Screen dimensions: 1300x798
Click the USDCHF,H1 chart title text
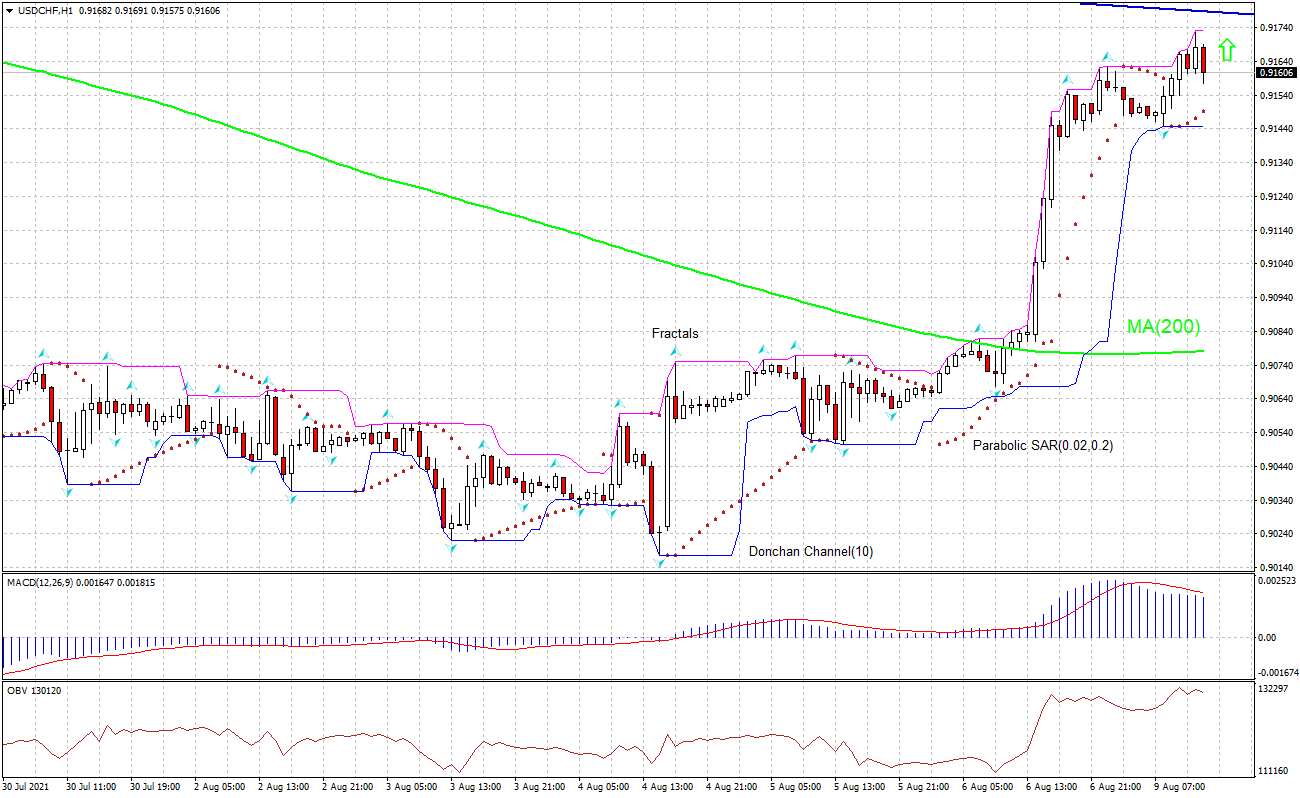click(44, 9)
